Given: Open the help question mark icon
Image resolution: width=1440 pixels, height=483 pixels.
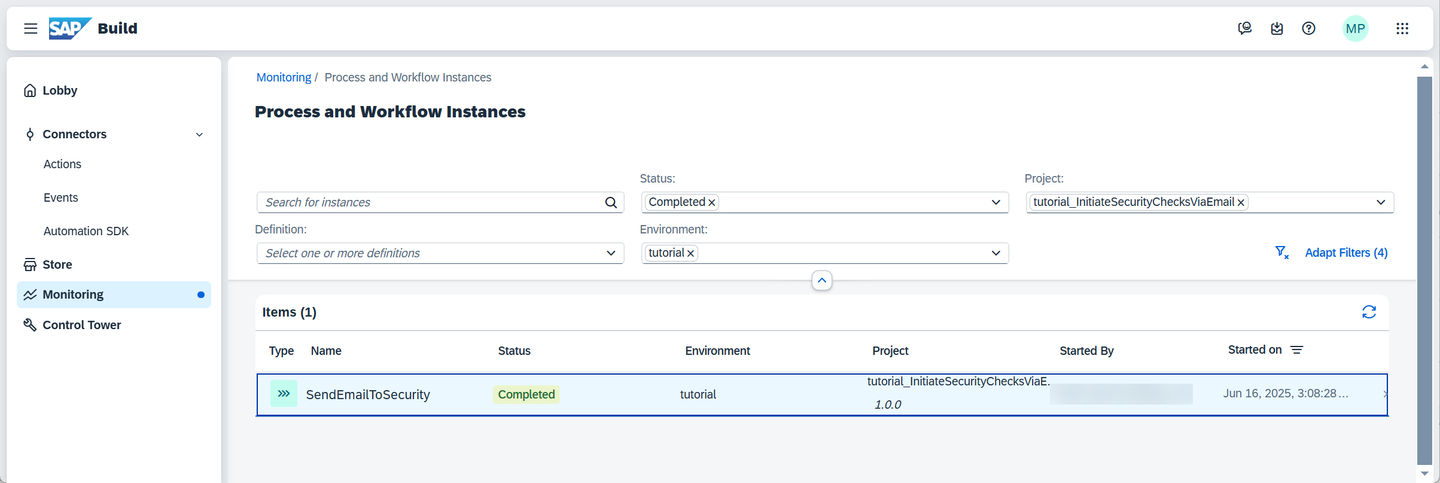Looking at the screenshot, I should point(1308,29).
